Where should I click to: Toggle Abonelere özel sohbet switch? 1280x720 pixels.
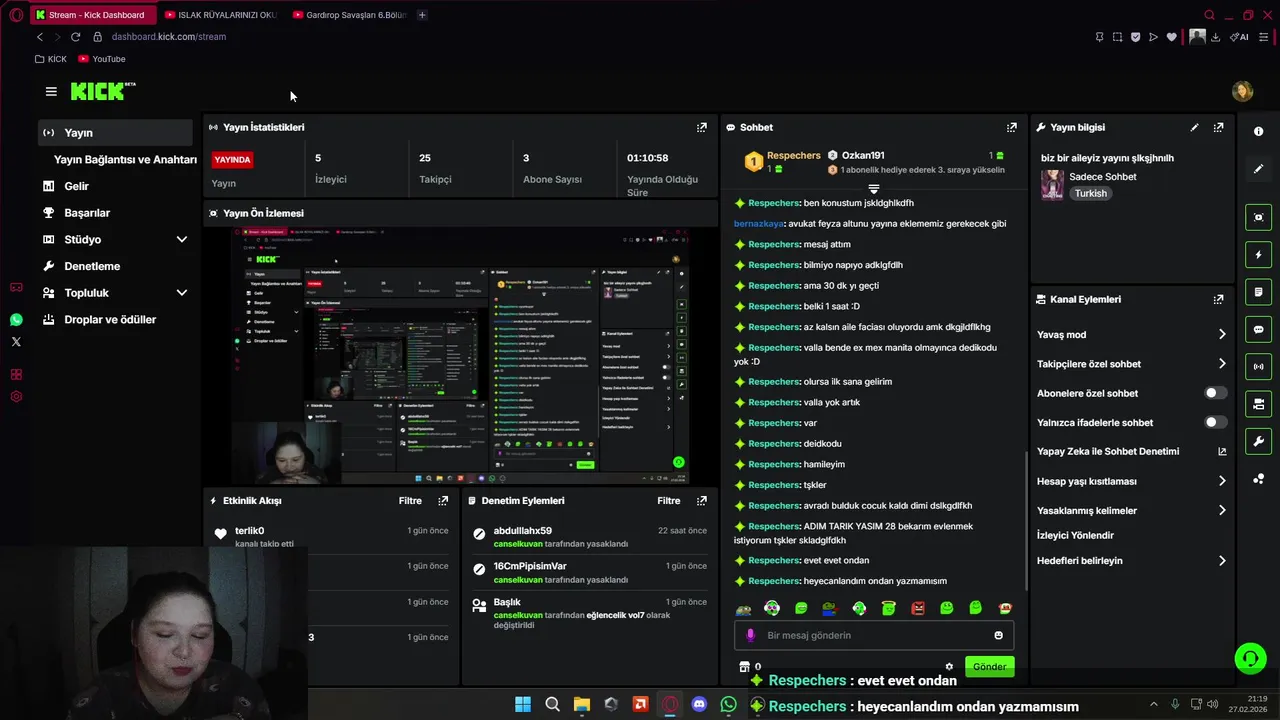coord(1215,393)
